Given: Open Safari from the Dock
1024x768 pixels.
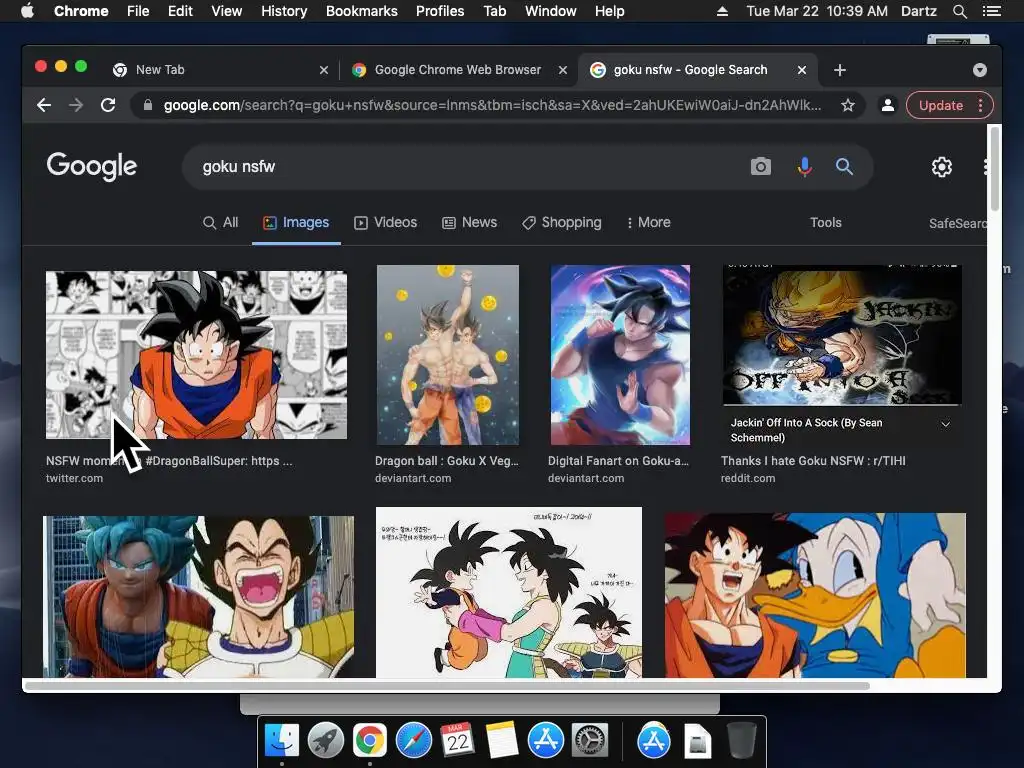Looking at the screenshot, I should click(x=414, y=740).
